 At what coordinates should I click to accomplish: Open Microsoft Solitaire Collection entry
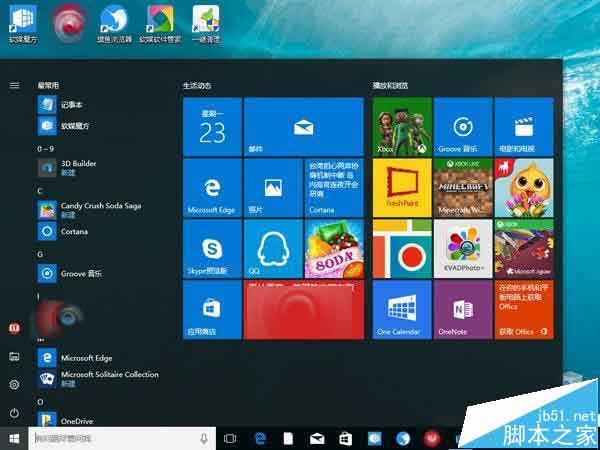98,378
